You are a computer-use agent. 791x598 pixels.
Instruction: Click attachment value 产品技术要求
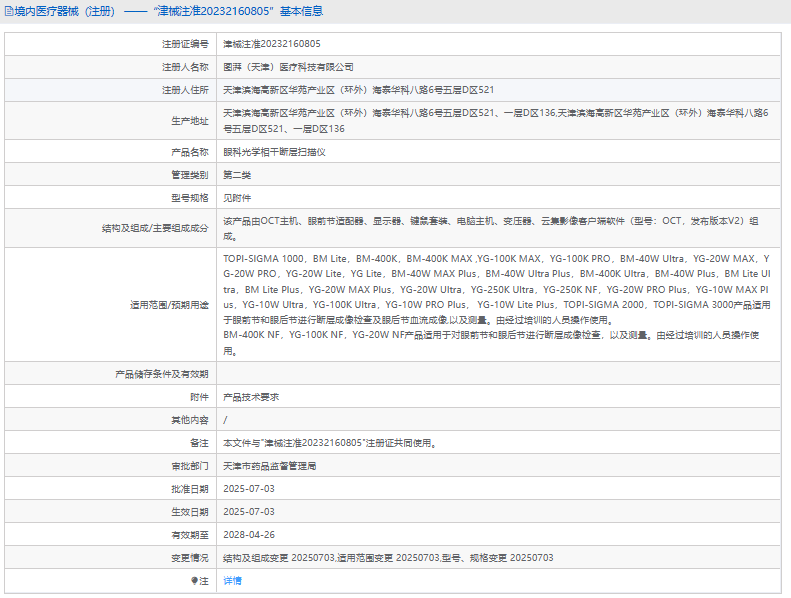coord(251,397)
